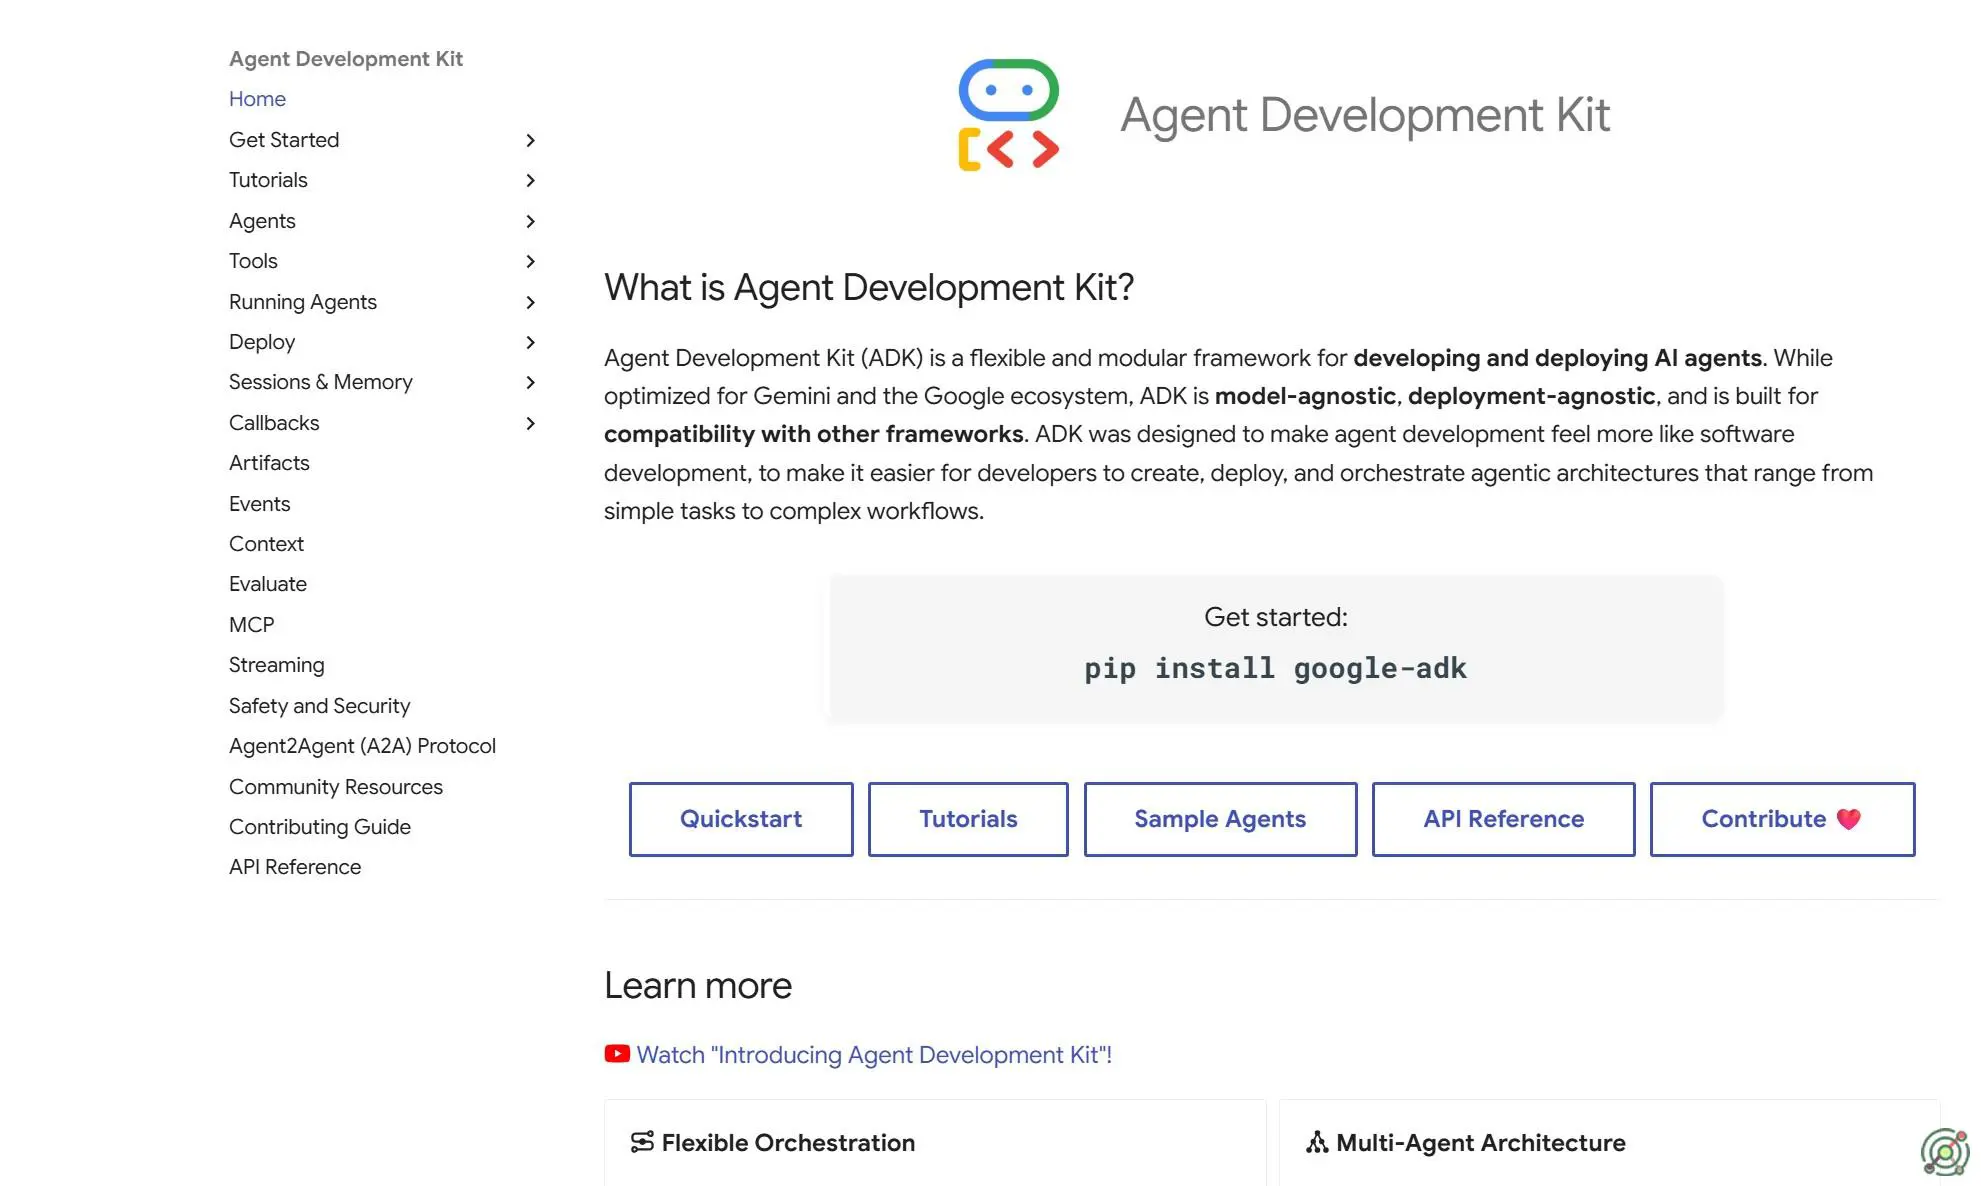This screenshot has height=1186, width=1981.
Task: Expand the Tutorials chevron in the sidebar
Action: coord(530,180)
